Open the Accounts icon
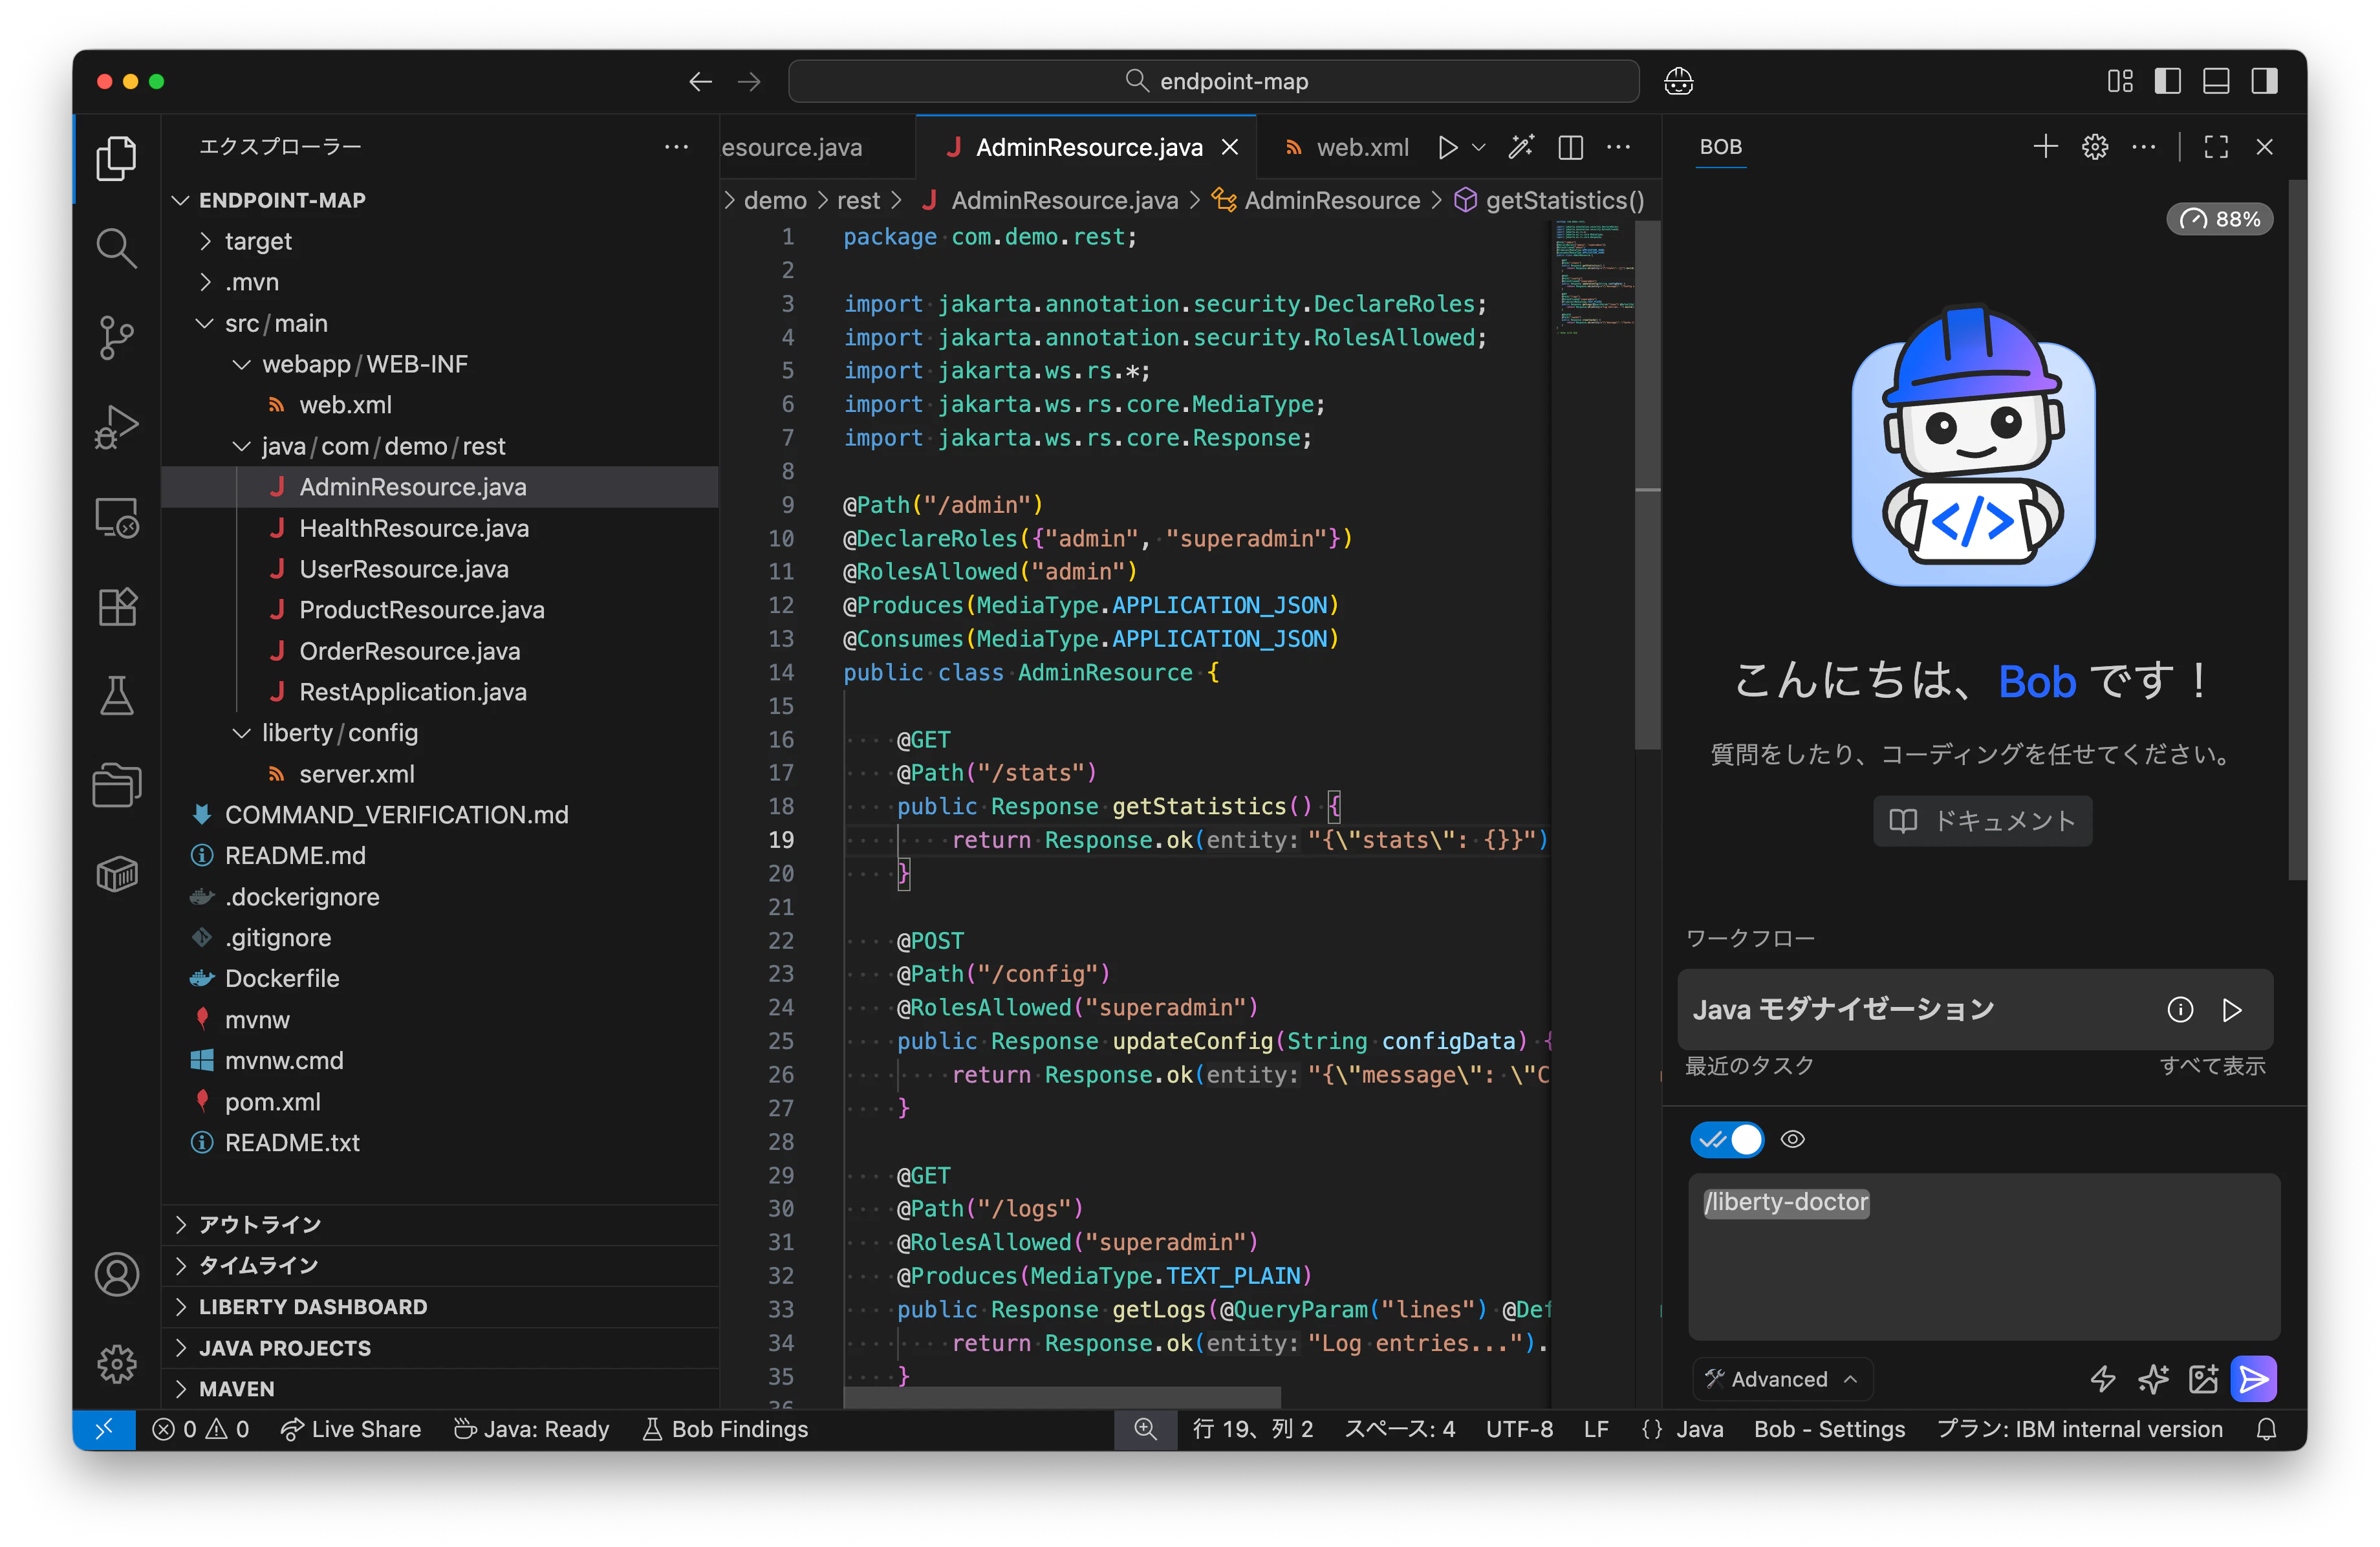This screenshot has height=1547, width=2380. [116, 1274]
